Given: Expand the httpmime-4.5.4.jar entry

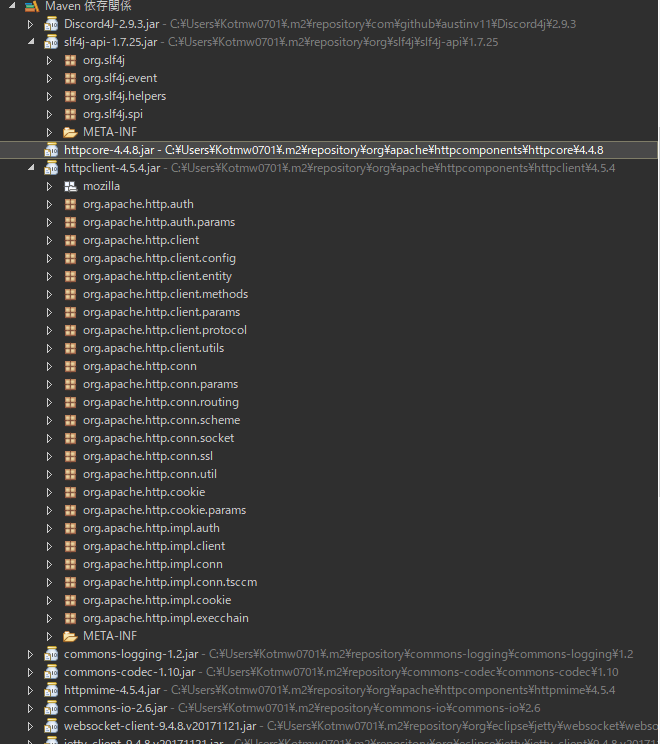Looking at the screenshot, I should (30, 691).
